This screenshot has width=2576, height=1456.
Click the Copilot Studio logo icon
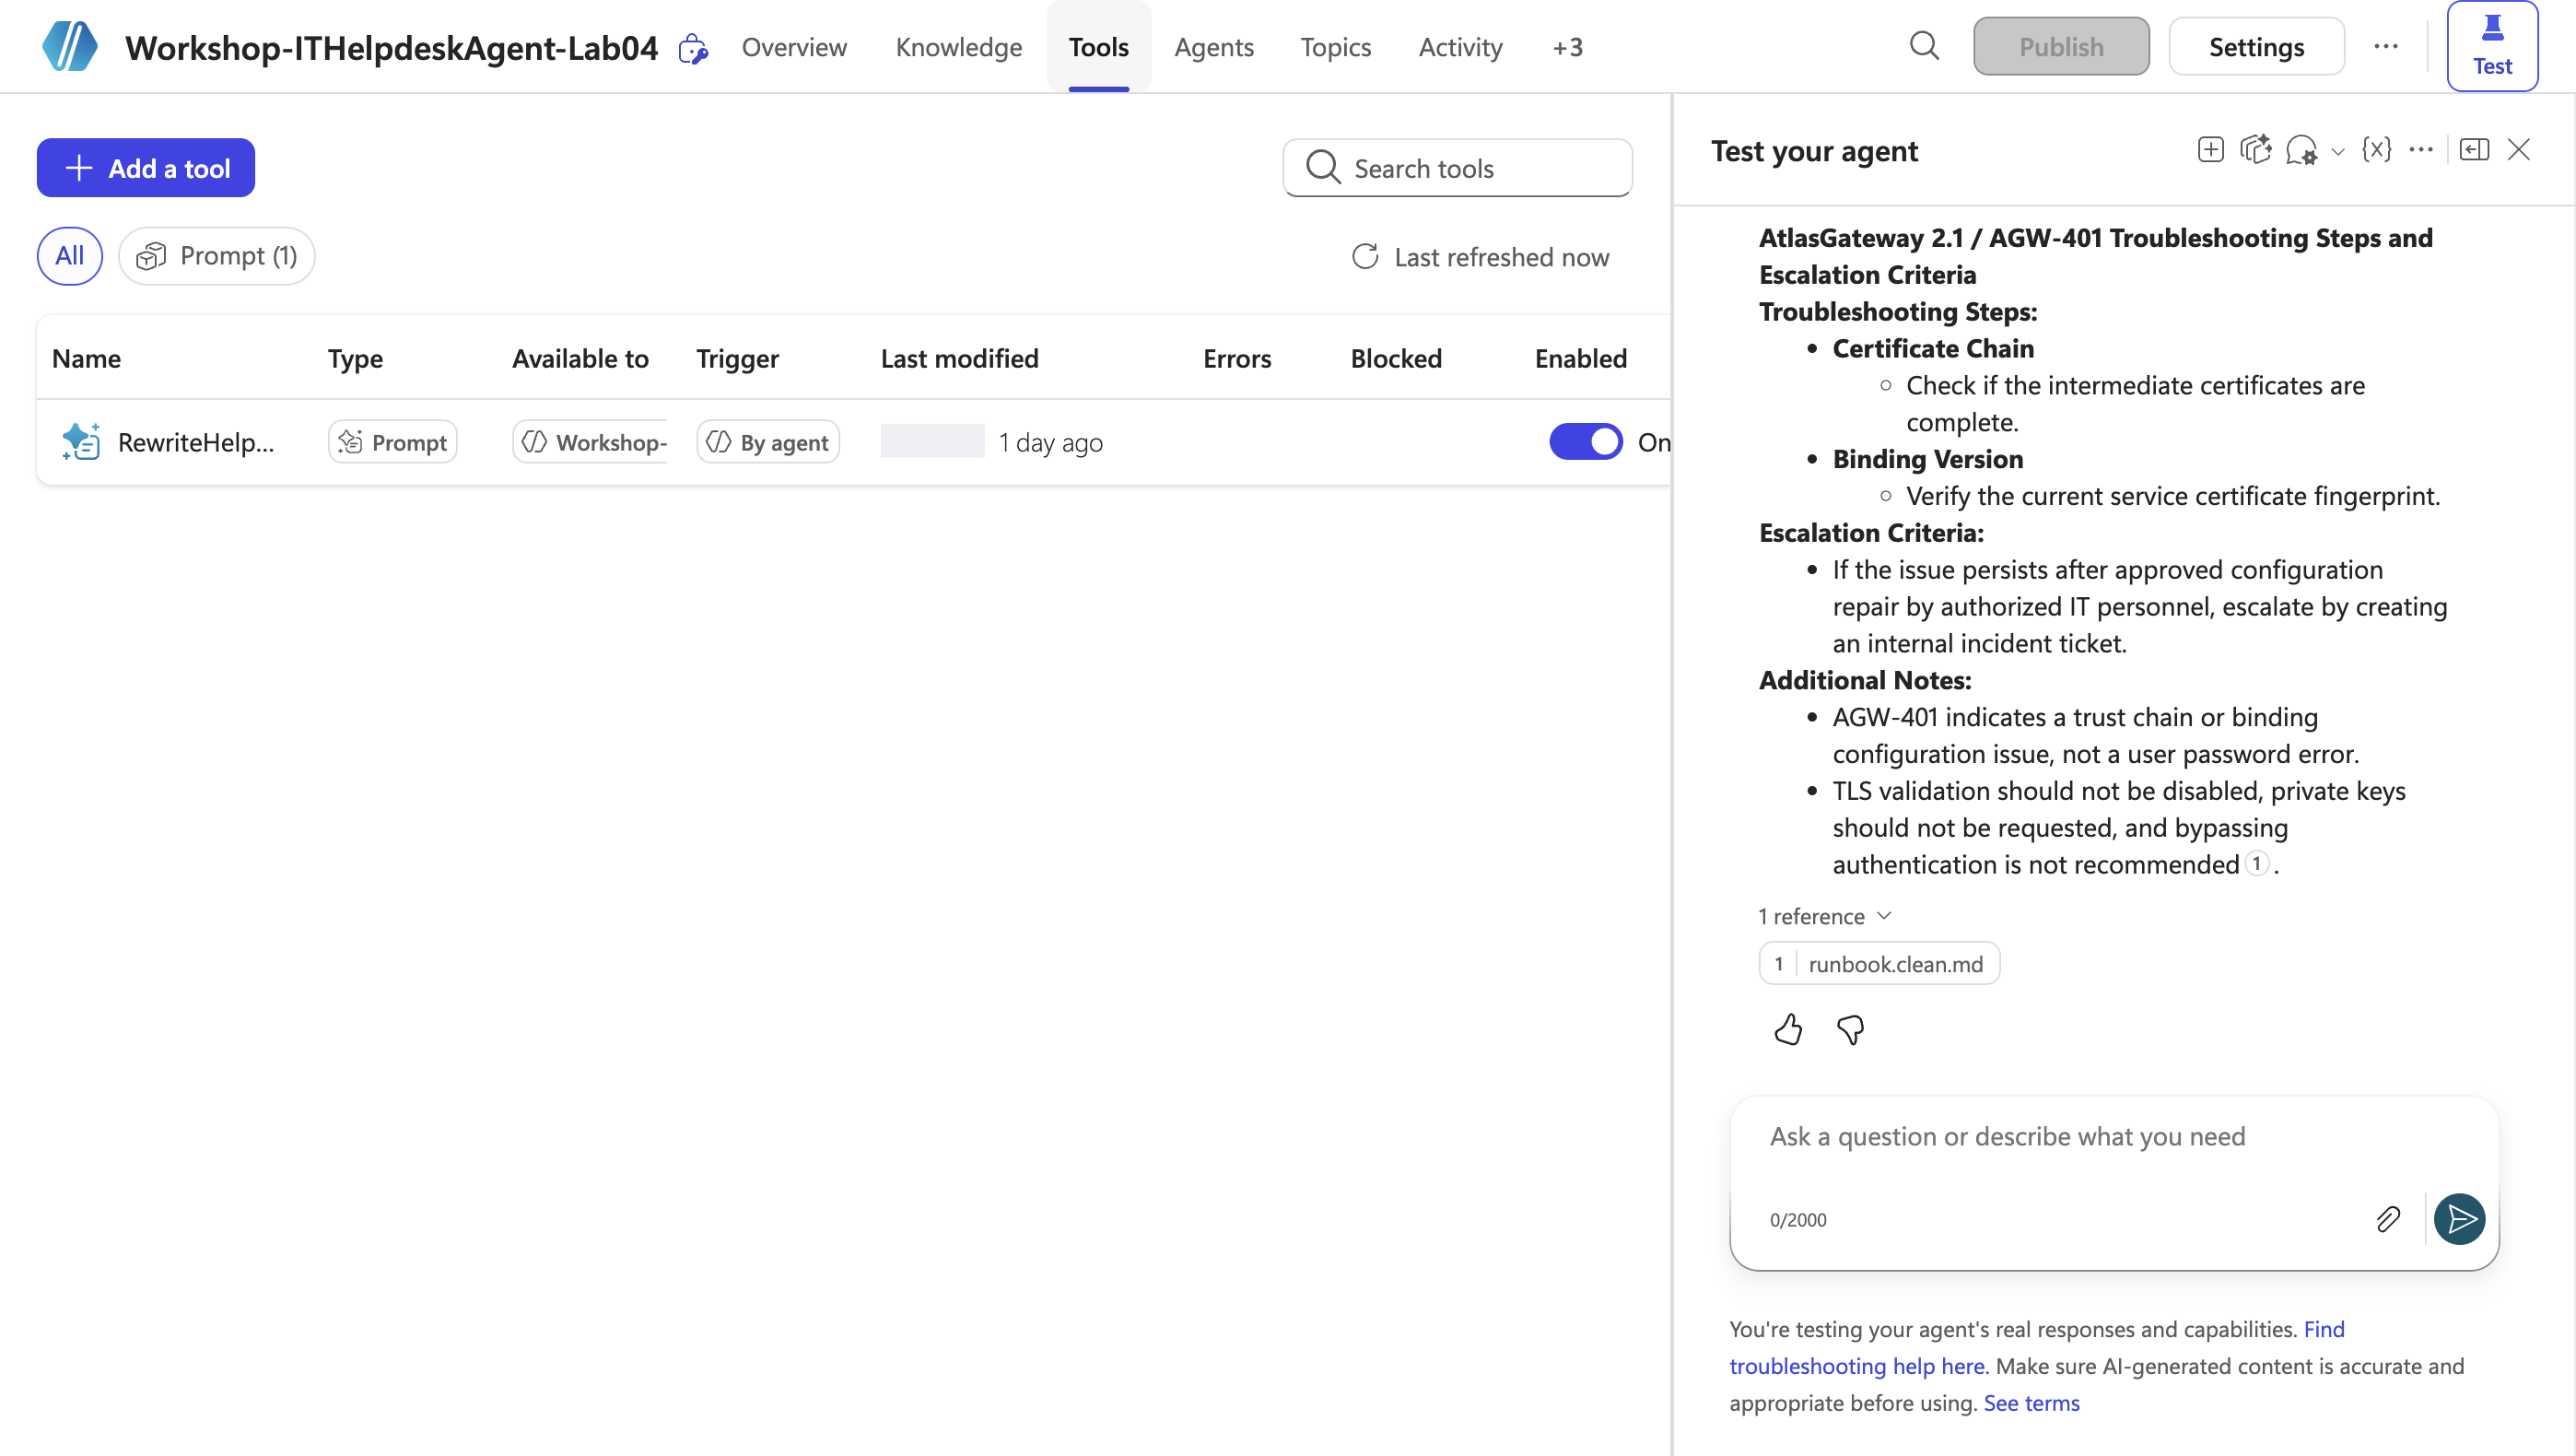(x=70, y=47)
